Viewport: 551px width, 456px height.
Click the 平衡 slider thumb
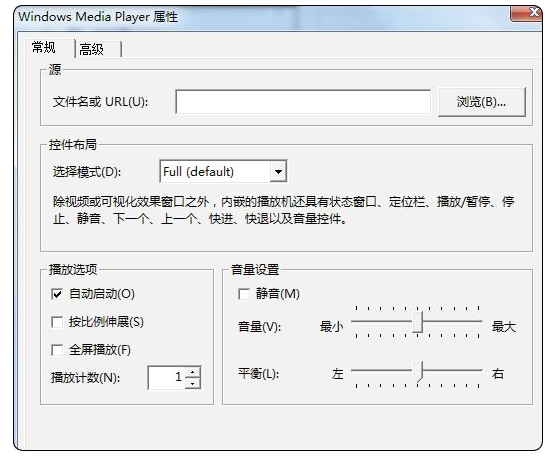pos(417,371)
